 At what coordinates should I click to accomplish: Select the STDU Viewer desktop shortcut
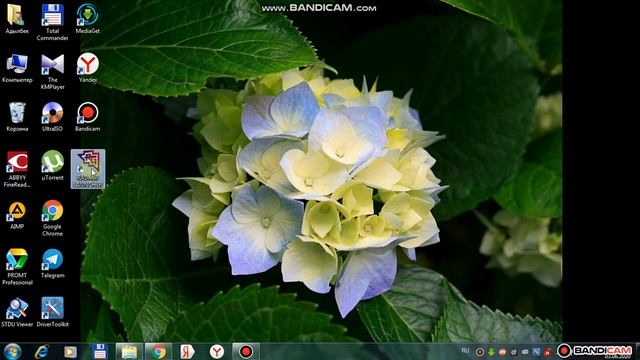click(17, 313)
